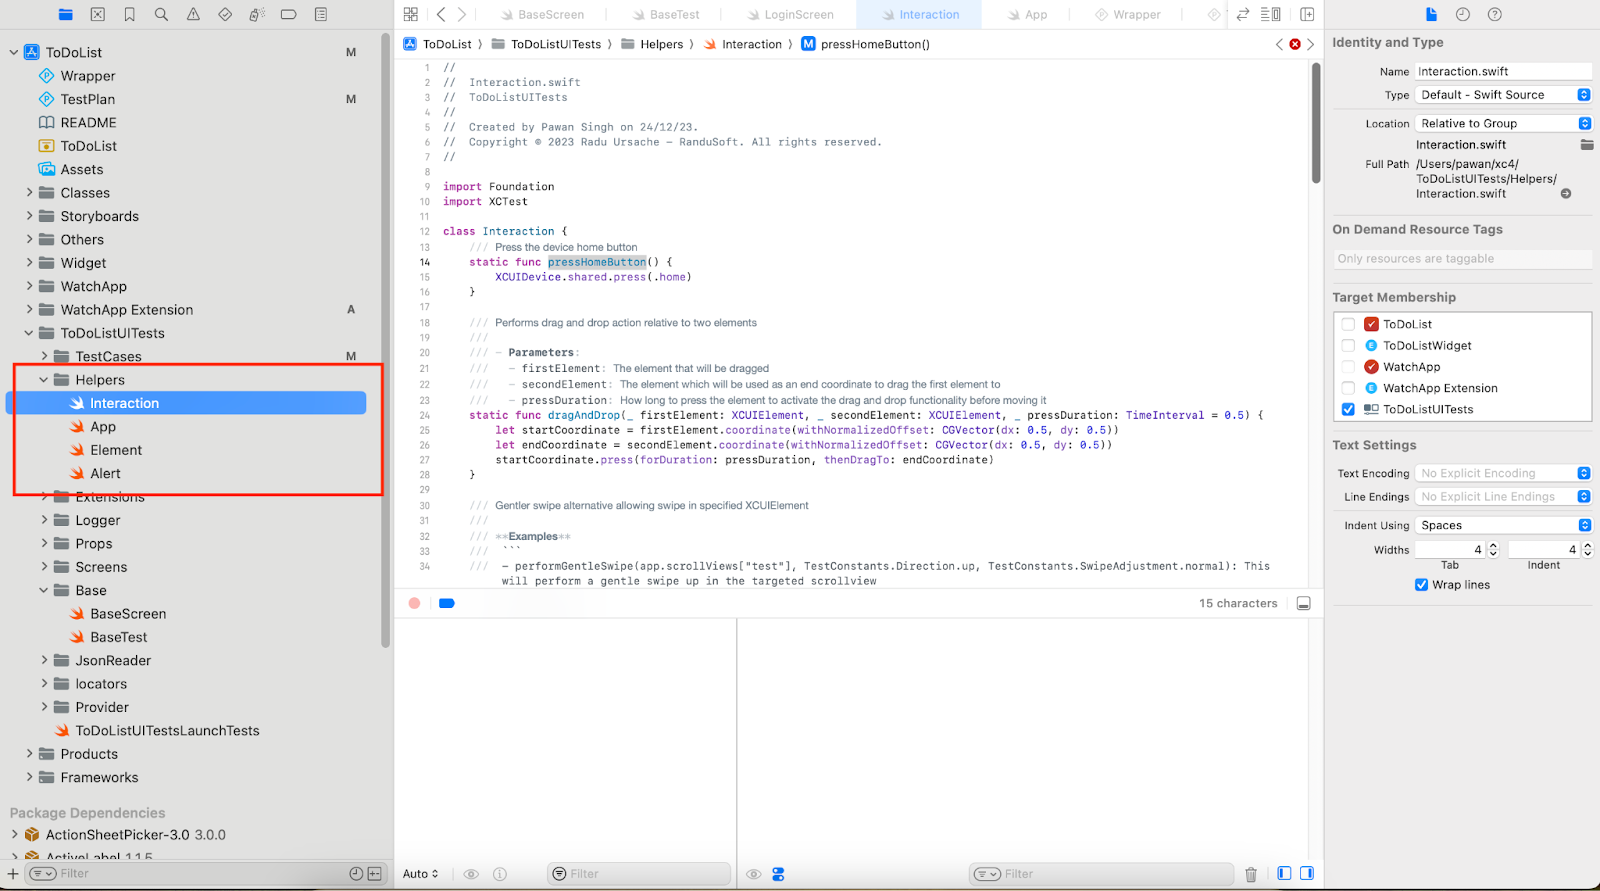Add a new editor pane on right
The height and width of the screenshot is (891, 1600).
[1307, 14]
